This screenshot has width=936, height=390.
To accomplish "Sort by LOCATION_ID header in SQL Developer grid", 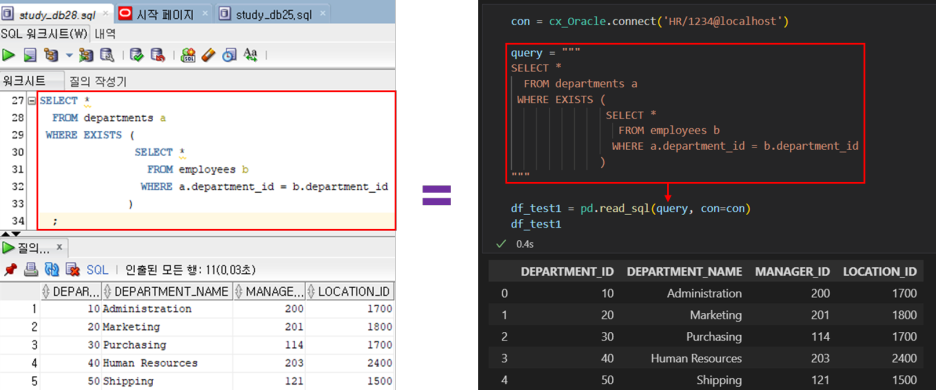I will (350, 291).
